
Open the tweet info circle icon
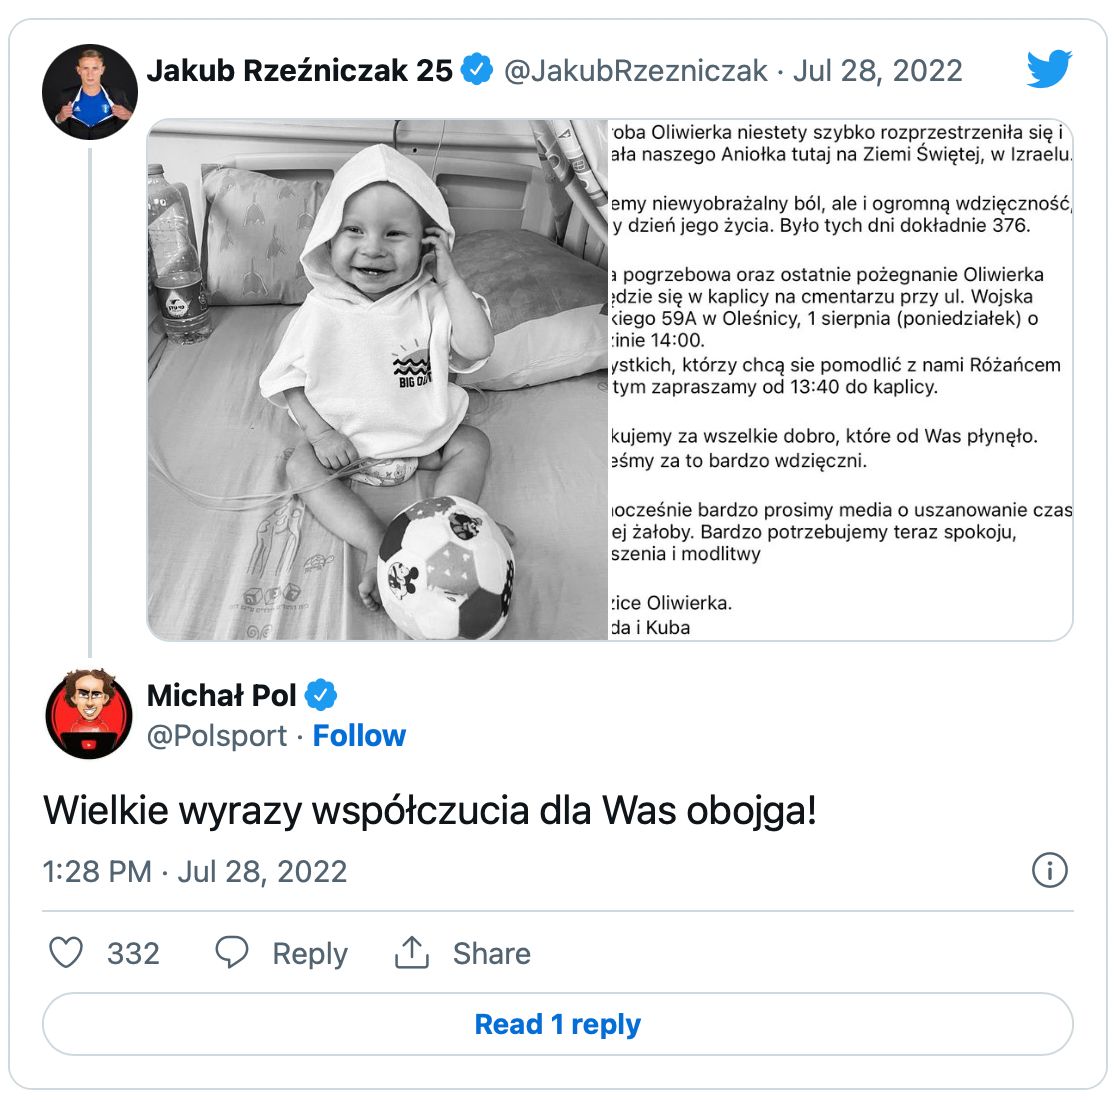click(1050, 871)
